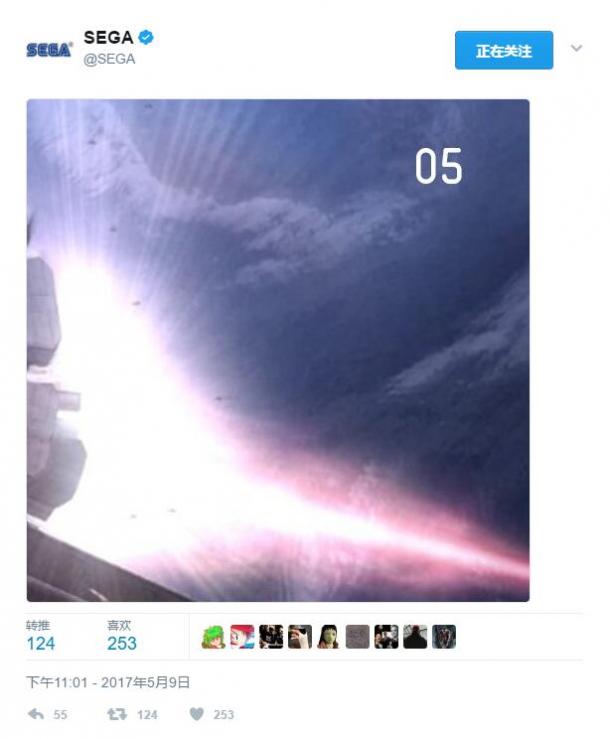Like the tweet with the heart icon

pyautogui.click(x=197, y=714)
